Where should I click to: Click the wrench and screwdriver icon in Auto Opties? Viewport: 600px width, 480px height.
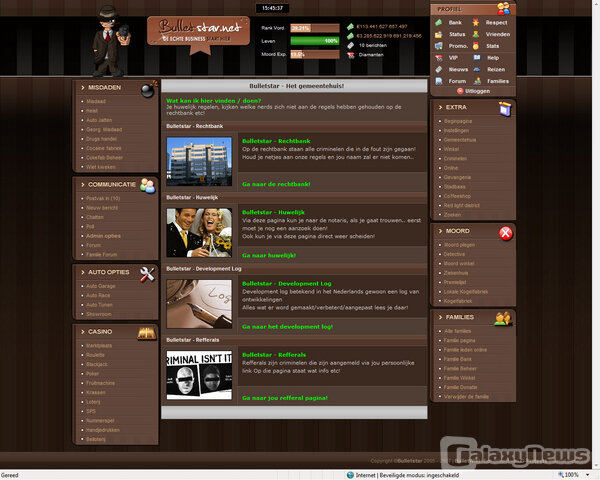point(147,274)
